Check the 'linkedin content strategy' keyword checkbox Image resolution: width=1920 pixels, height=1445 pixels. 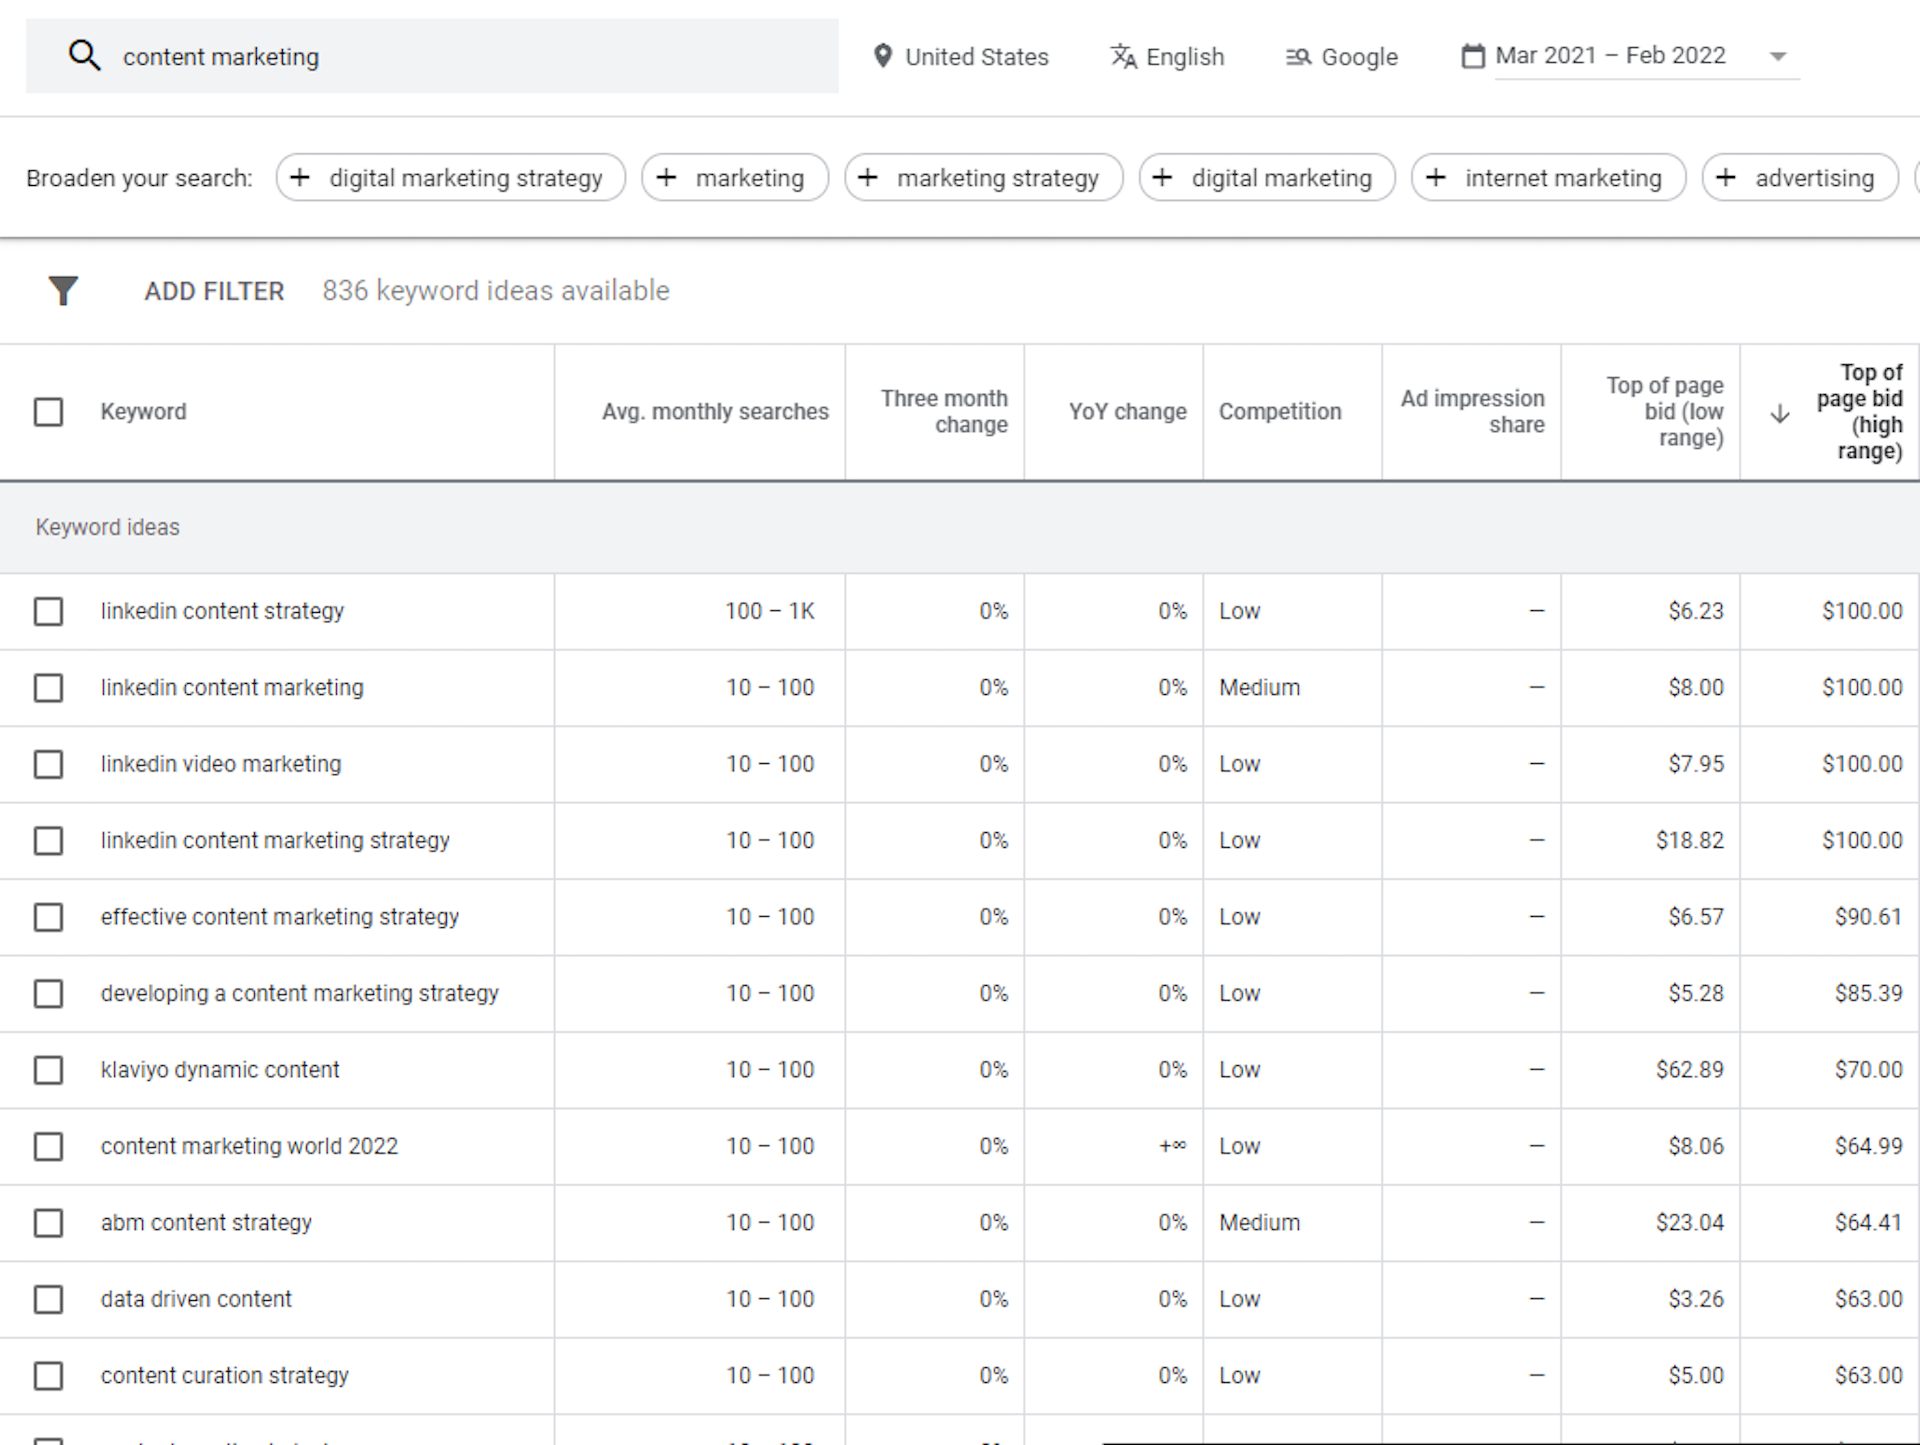[x=49, y=611]
